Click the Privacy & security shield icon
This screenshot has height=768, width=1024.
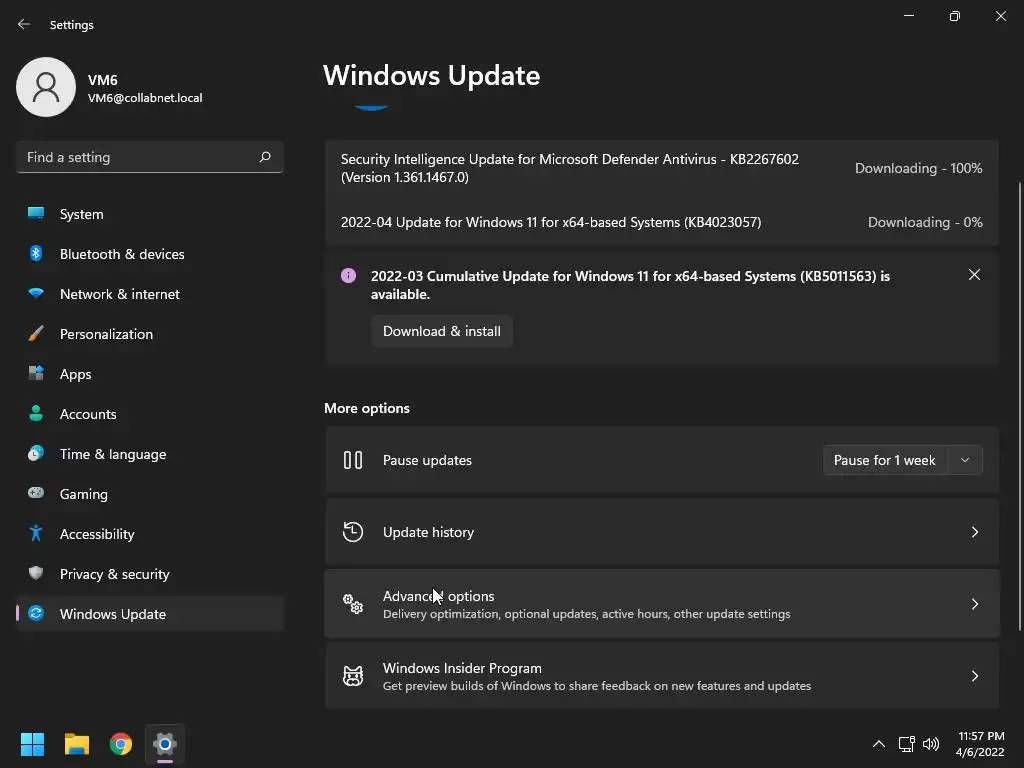point(36,573)
